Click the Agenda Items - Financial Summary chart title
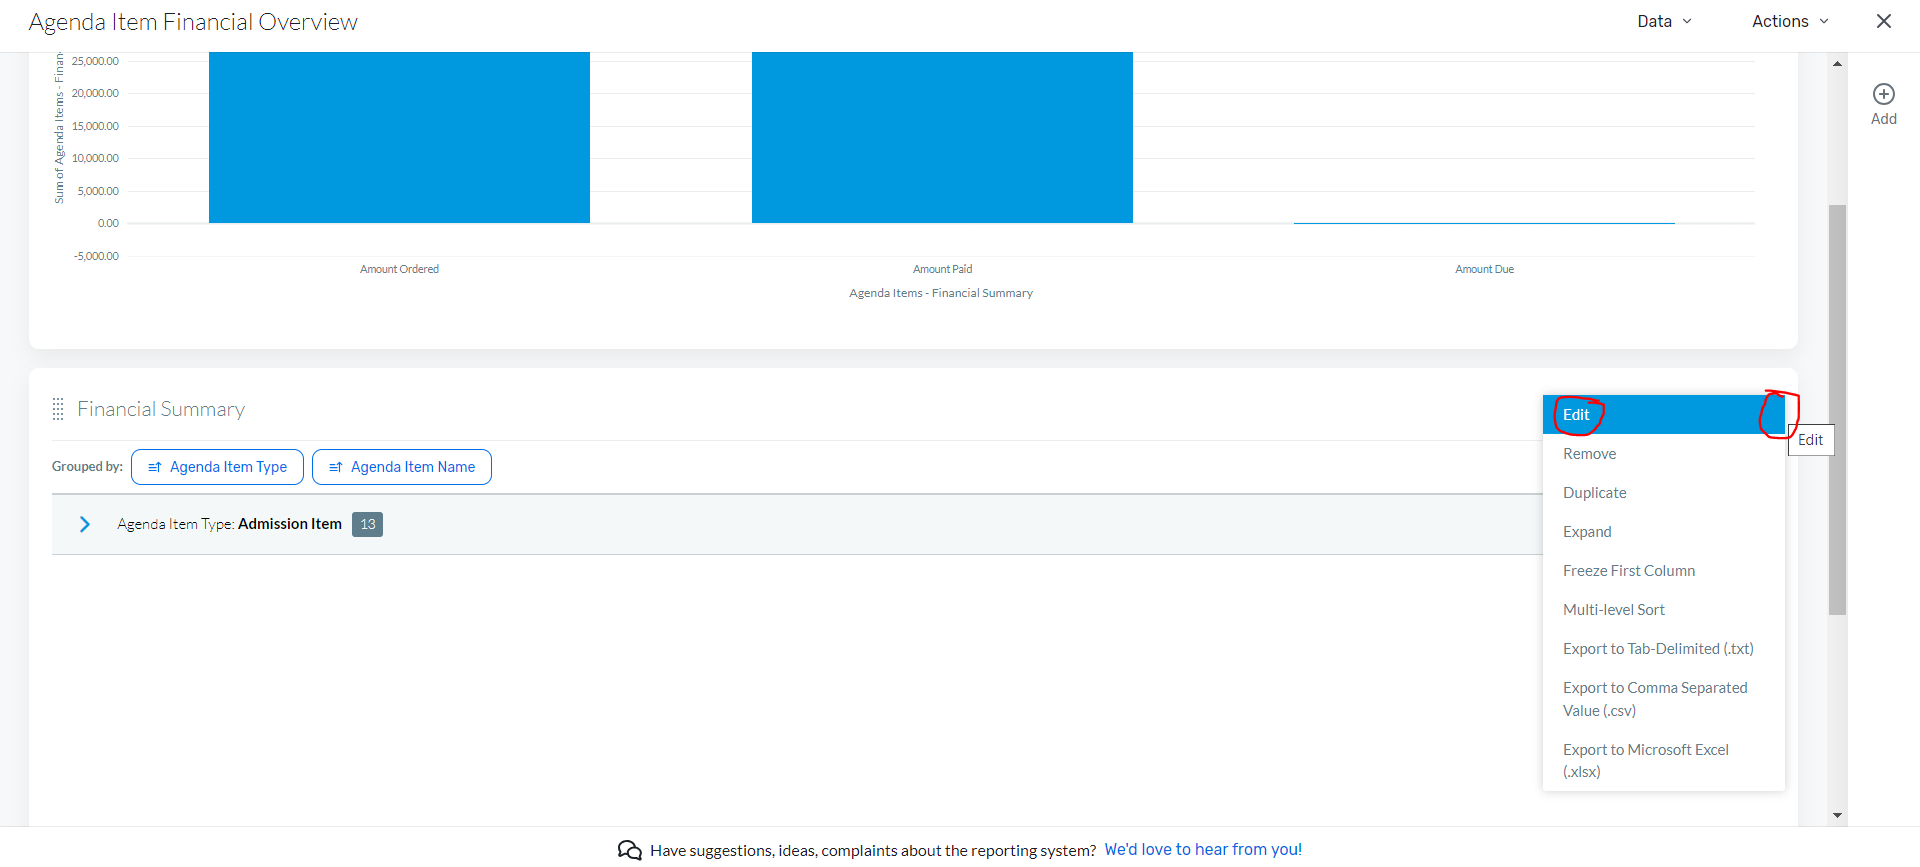 pos(941,293)
